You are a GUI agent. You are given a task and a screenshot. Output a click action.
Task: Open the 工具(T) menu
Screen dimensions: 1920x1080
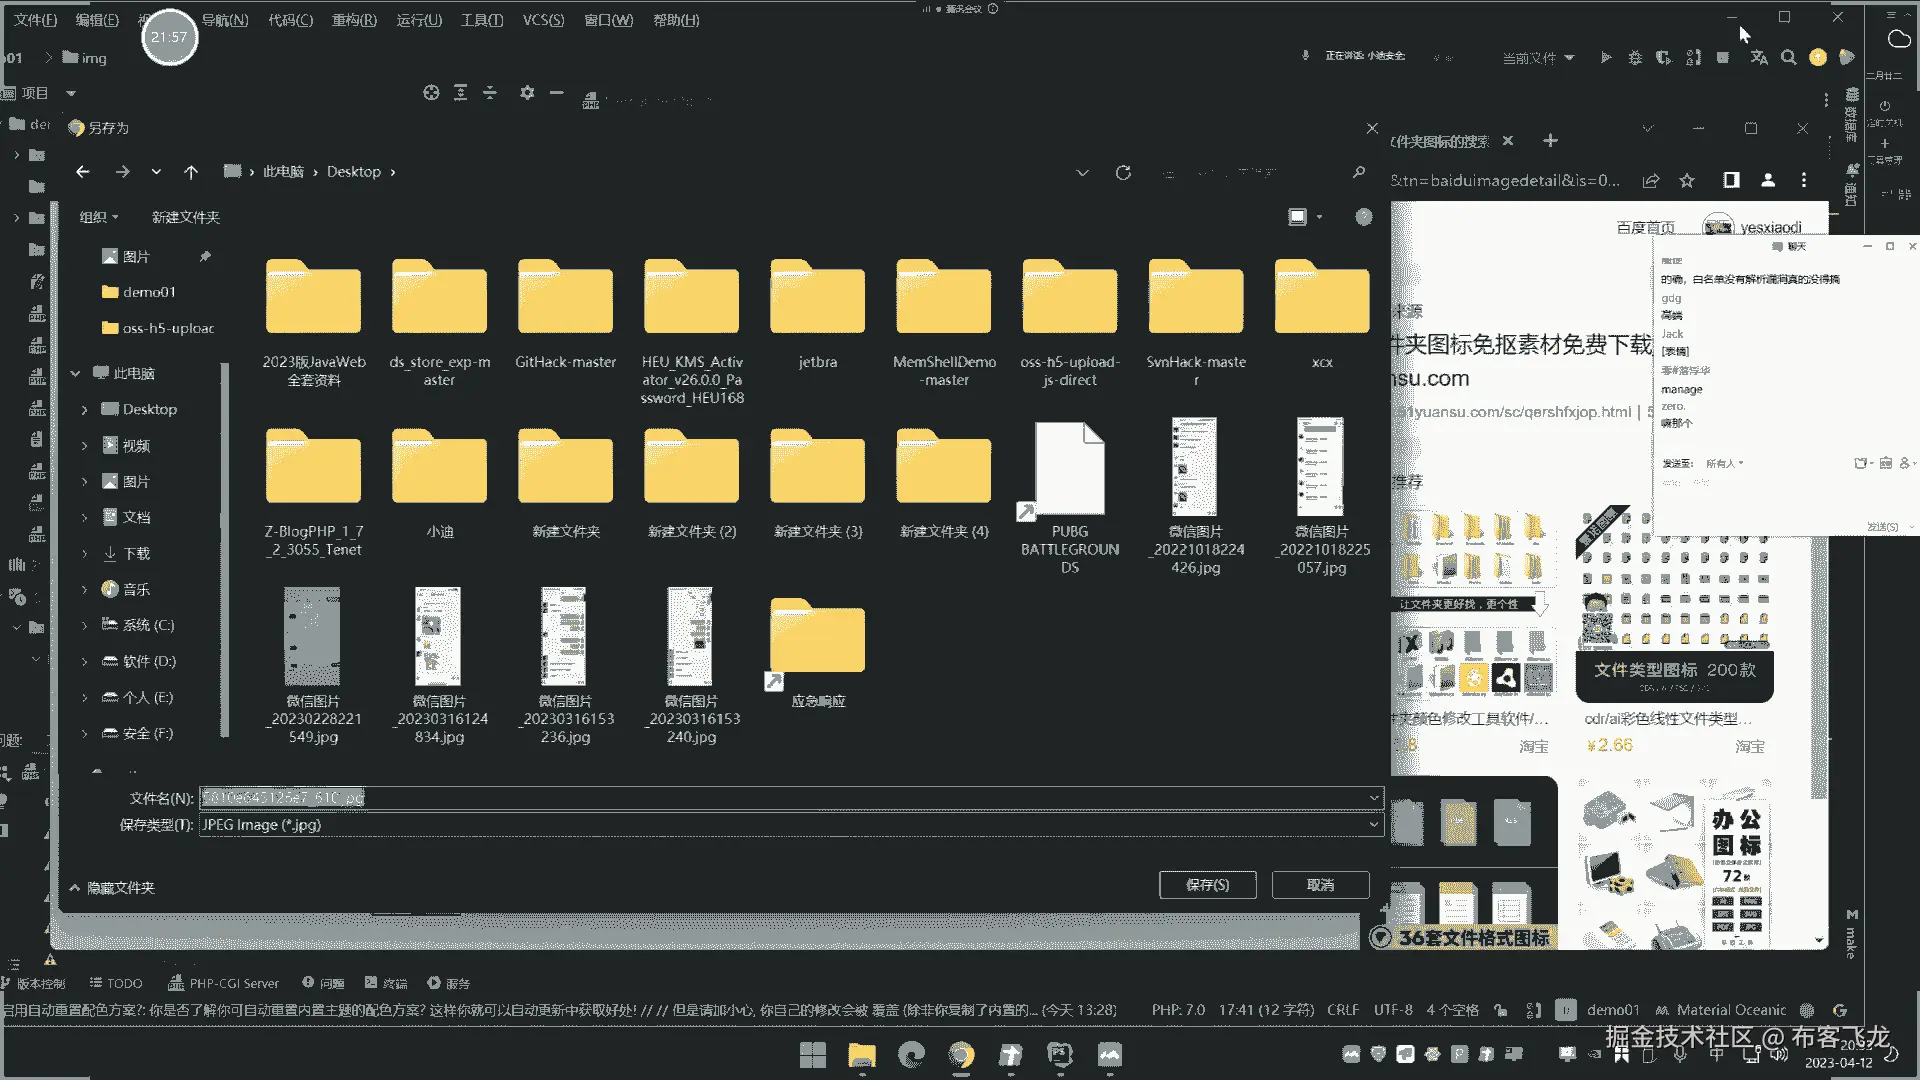[x=481, y=20]
